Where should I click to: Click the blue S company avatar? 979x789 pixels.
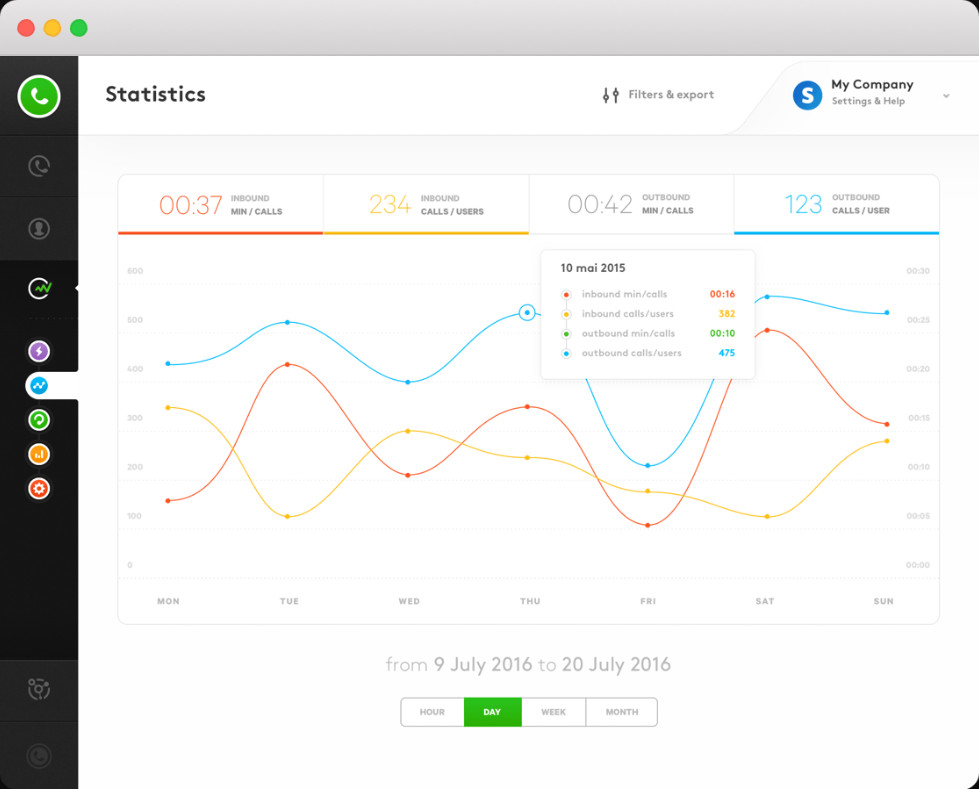(x=807, y=96)
